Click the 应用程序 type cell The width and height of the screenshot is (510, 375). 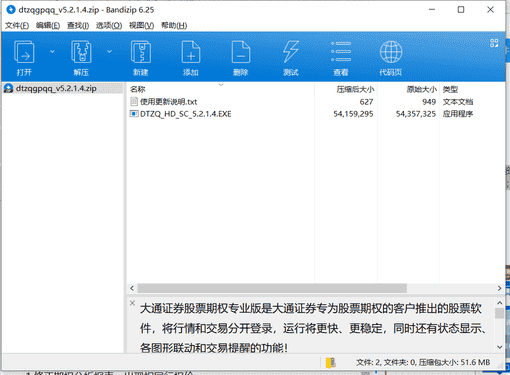[x=458, y=114]
